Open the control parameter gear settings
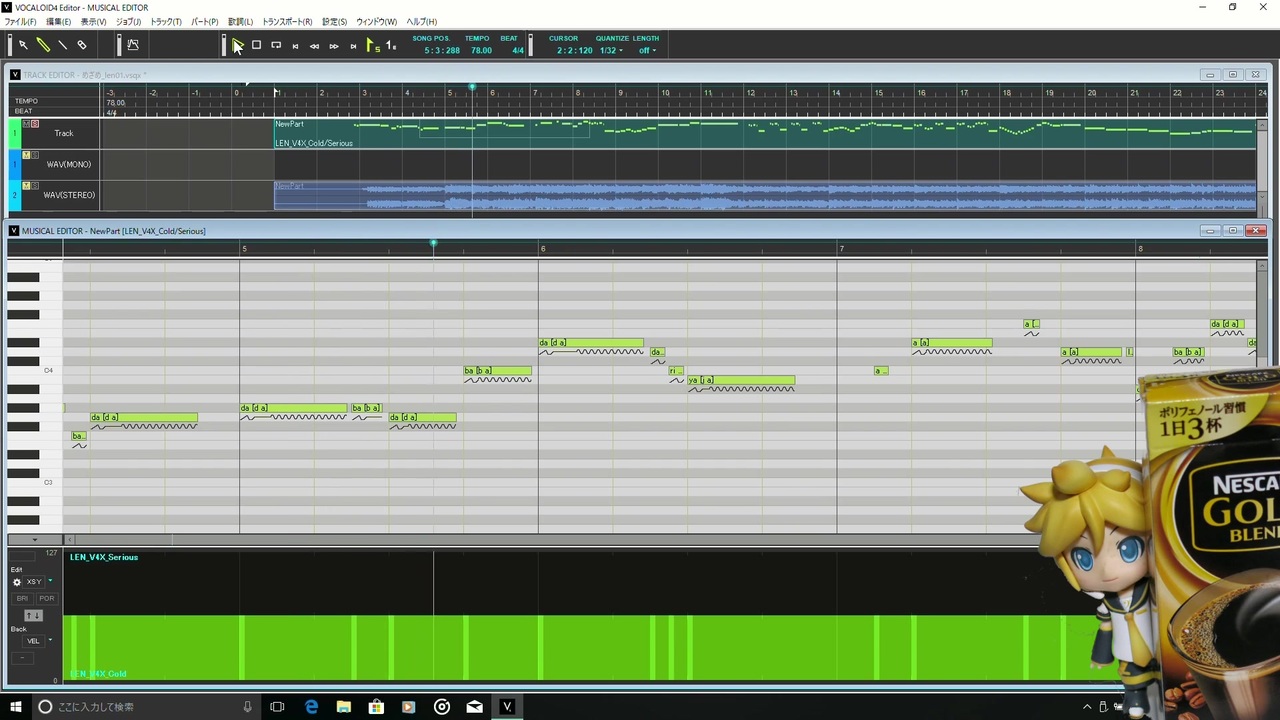The image size is (1280, 720). (16, 582)
